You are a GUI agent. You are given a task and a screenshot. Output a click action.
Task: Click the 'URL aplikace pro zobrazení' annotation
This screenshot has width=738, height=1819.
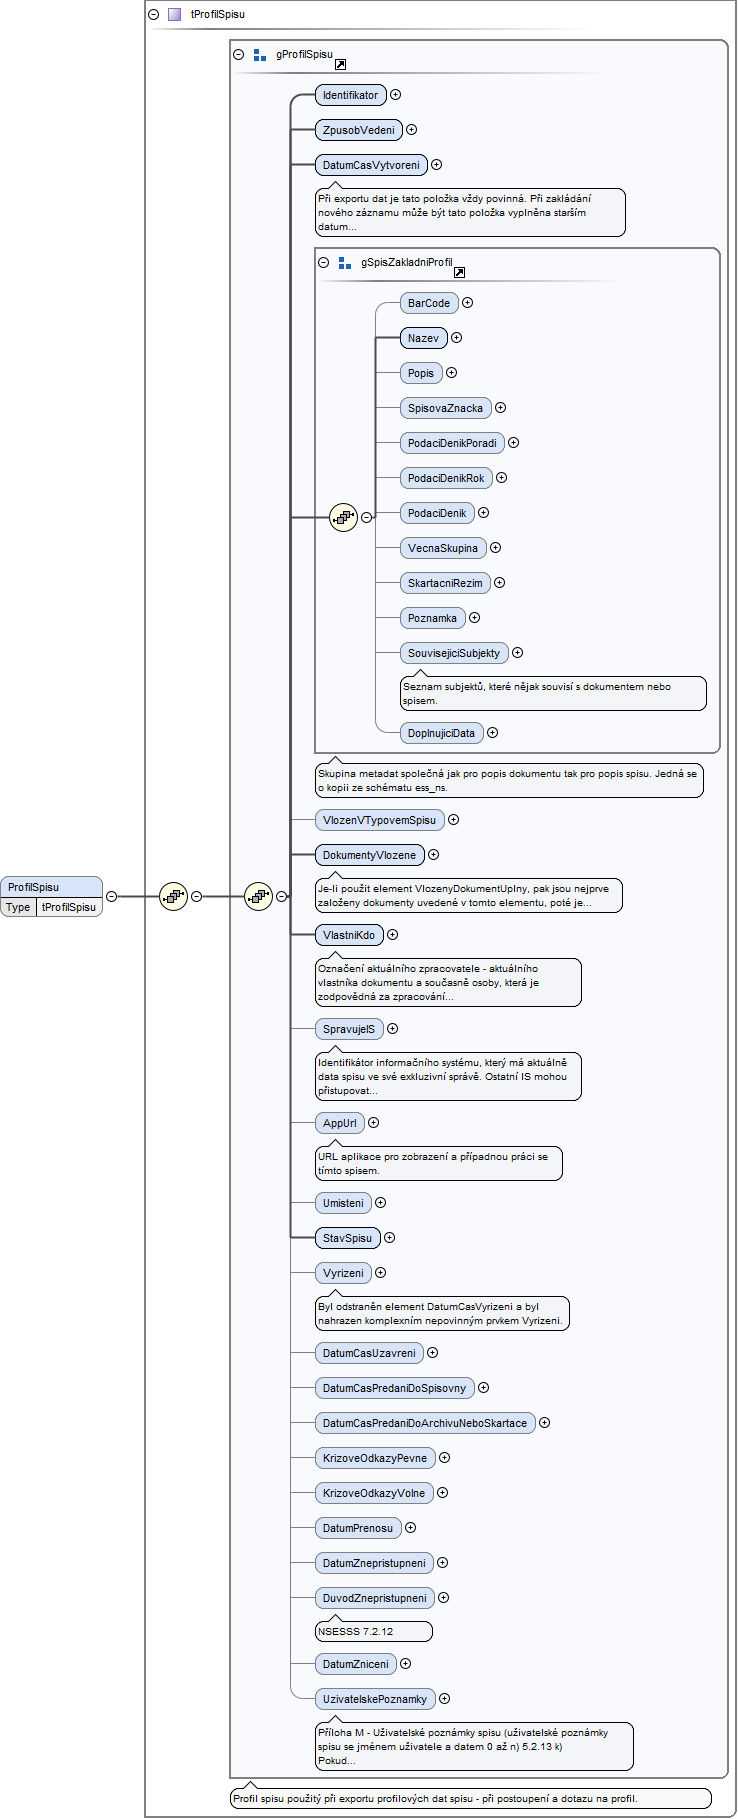pos(438,1163)
